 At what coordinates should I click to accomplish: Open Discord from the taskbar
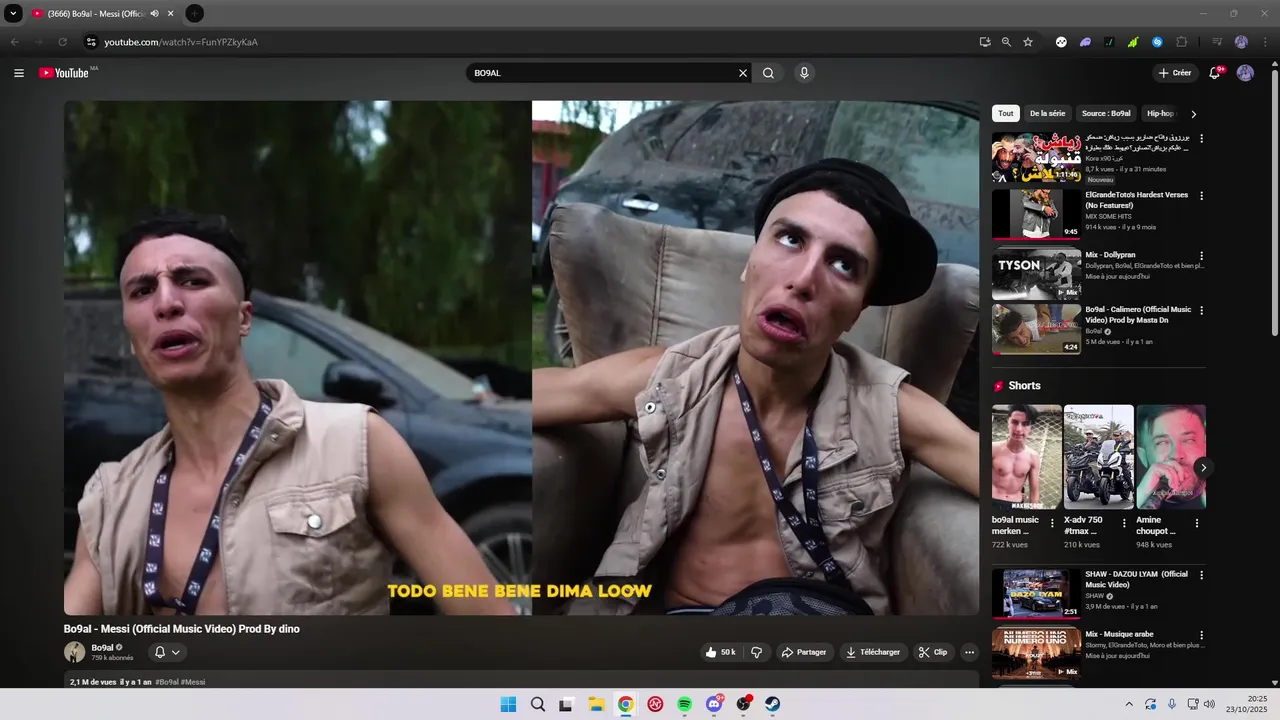714,704
